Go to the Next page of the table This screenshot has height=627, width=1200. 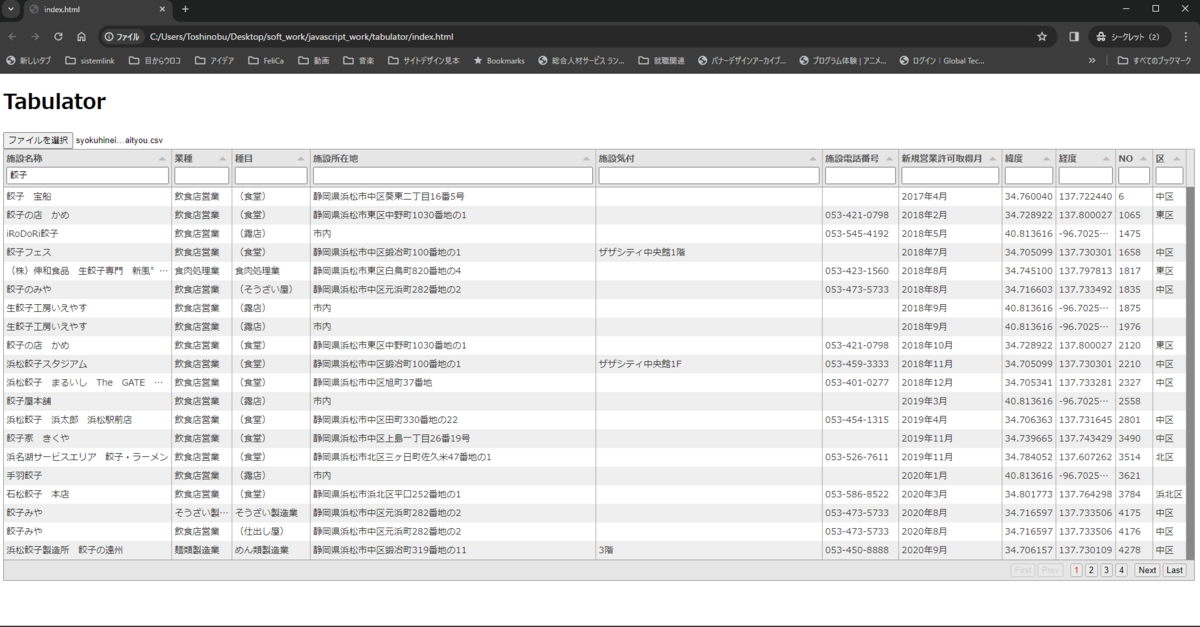1147,570
